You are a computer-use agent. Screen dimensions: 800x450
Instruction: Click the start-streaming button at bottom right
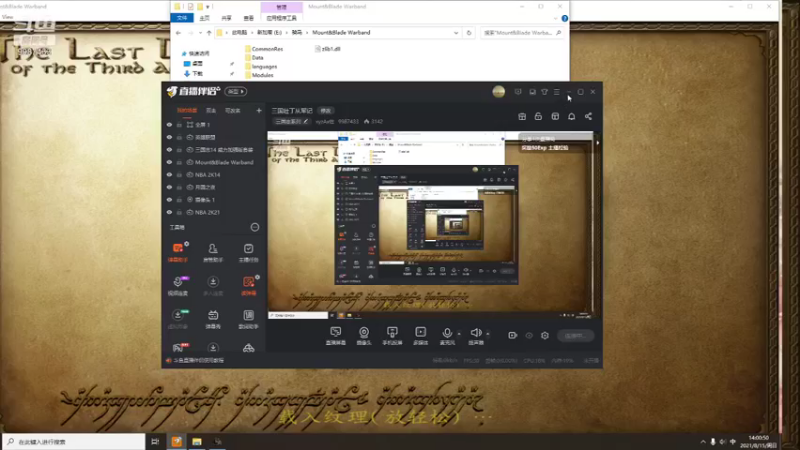(576, 335)
